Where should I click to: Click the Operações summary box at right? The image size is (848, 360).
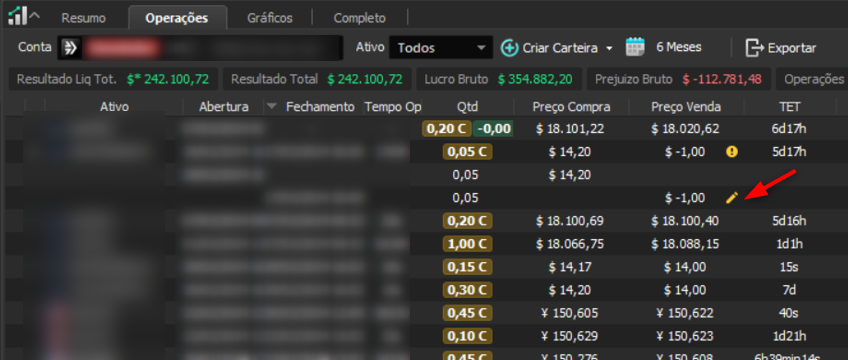(811, 79)
